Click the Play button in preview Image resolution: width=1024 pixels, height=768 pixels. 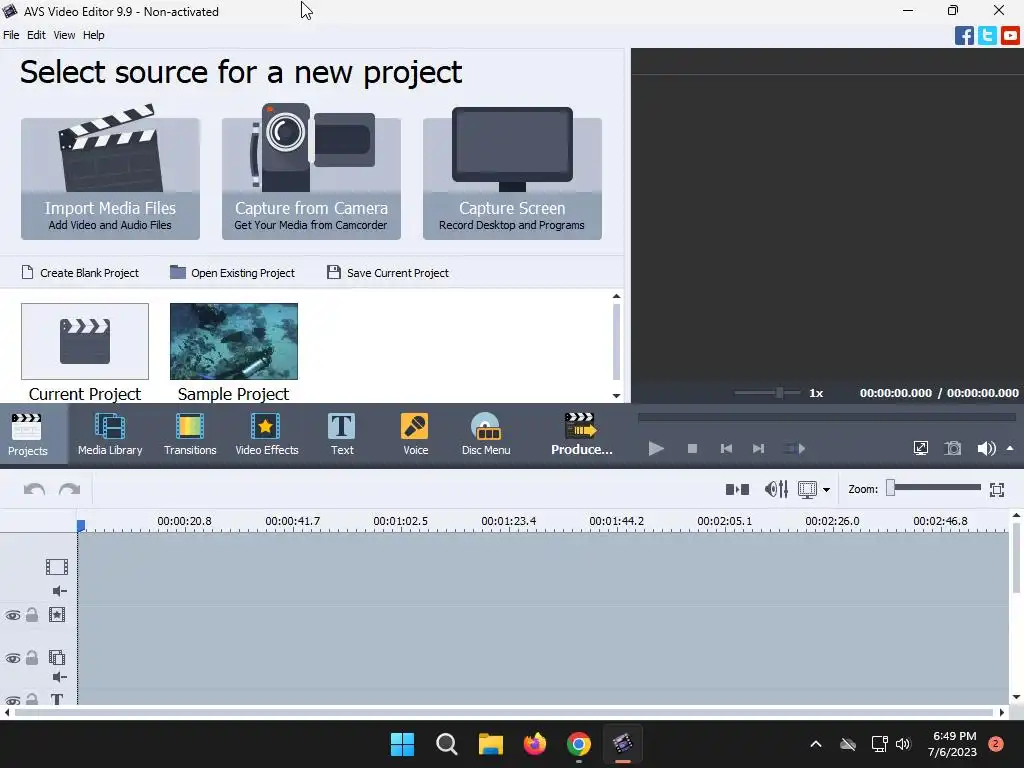click(x=656, y=449)
